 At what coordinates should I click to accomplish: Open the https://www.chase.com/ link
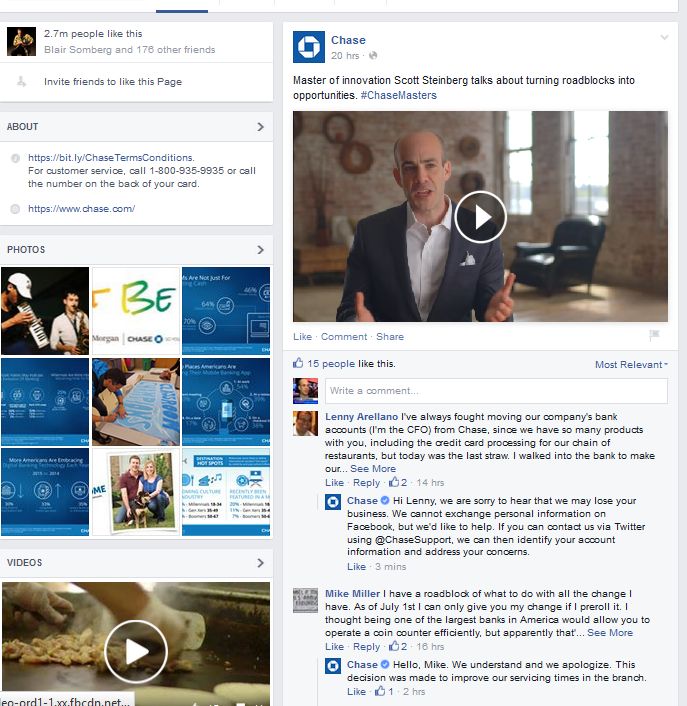tap(81, 209)
